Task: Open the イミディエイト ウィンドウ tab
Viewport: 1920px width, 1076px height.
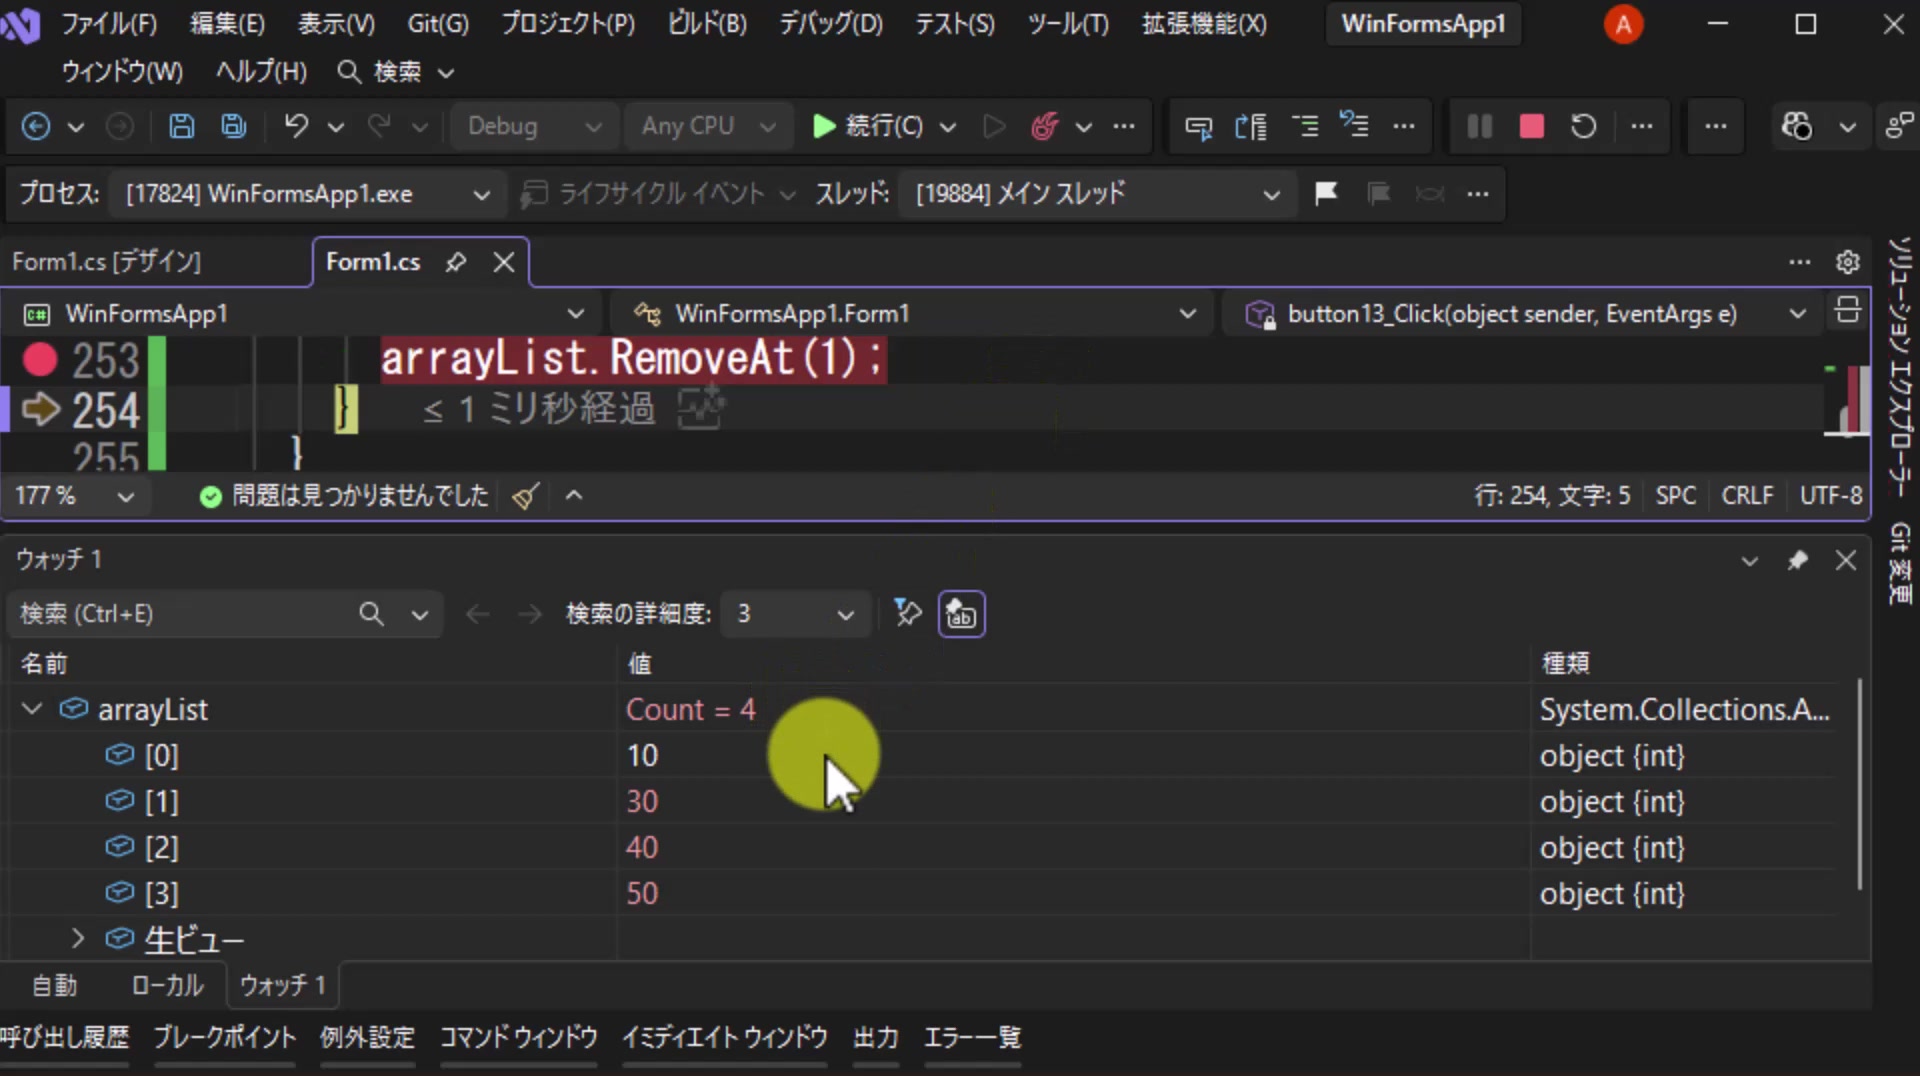Action: point(724,1038)
